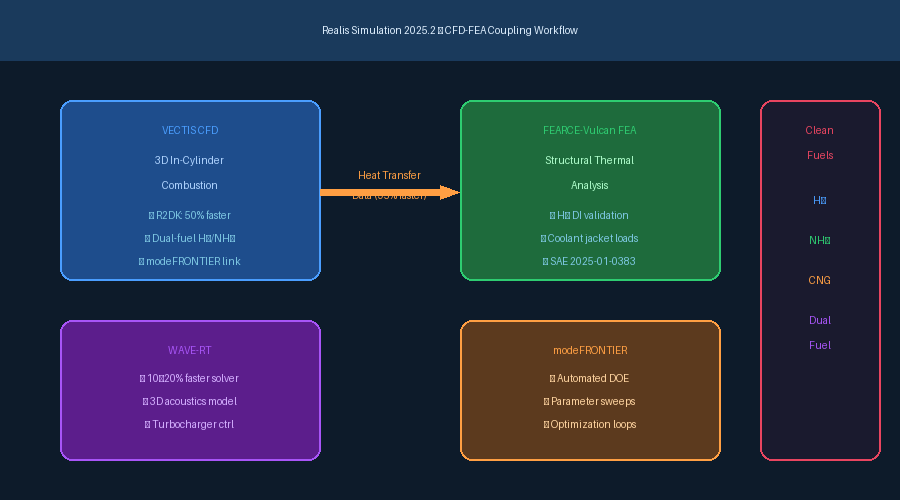Click the 'Structural Thermal' text
This screenshot has width=900, height=500.
click(589, 160)
